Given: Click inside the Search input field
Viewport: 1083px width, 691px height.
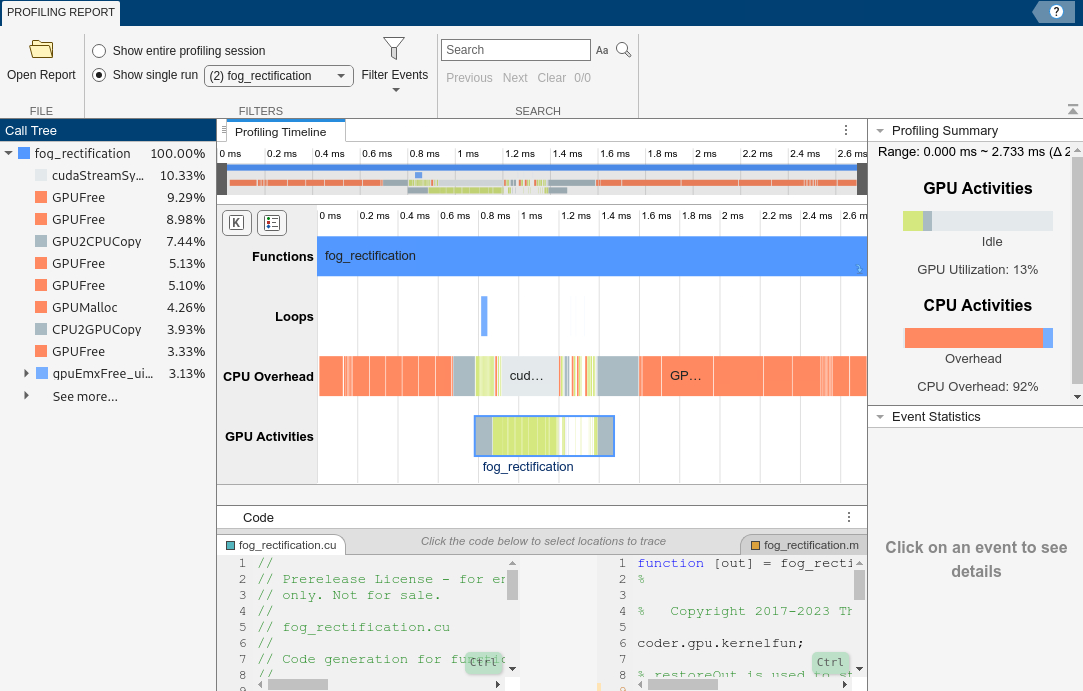Looking at the screenshot, I should (516, 49).
